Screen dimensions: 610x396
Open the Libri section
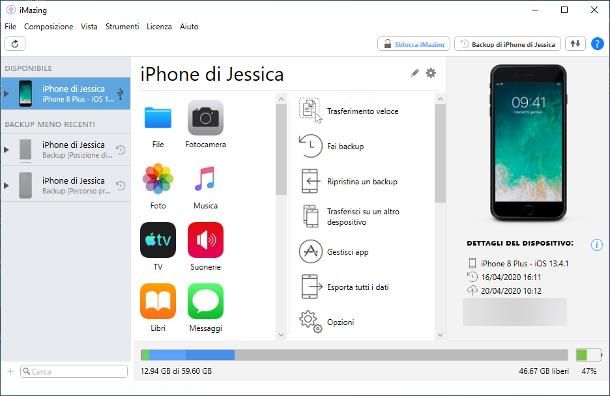[158, 301]
